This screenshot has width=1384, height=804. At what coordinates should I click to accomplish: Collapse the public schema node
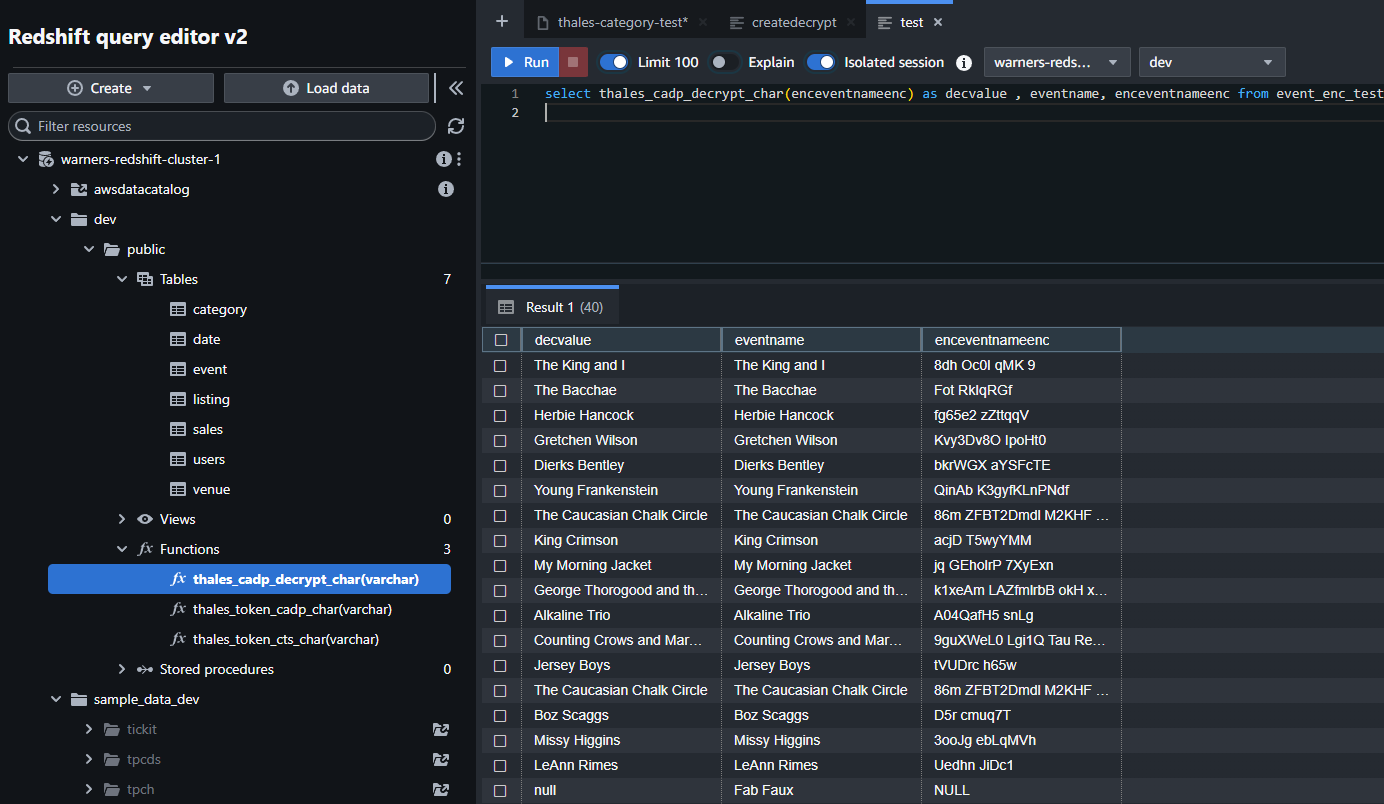click(x=89, y=249)
